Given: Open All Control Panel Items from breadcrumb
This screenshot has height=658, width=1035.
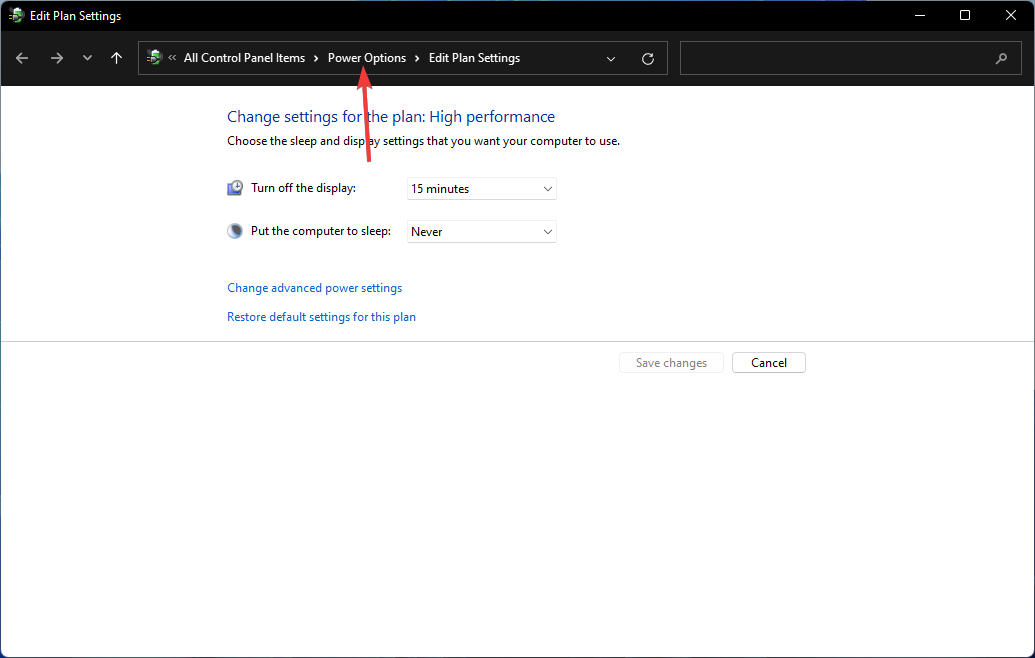Looking at the screenshot, I should click(244, 58).
